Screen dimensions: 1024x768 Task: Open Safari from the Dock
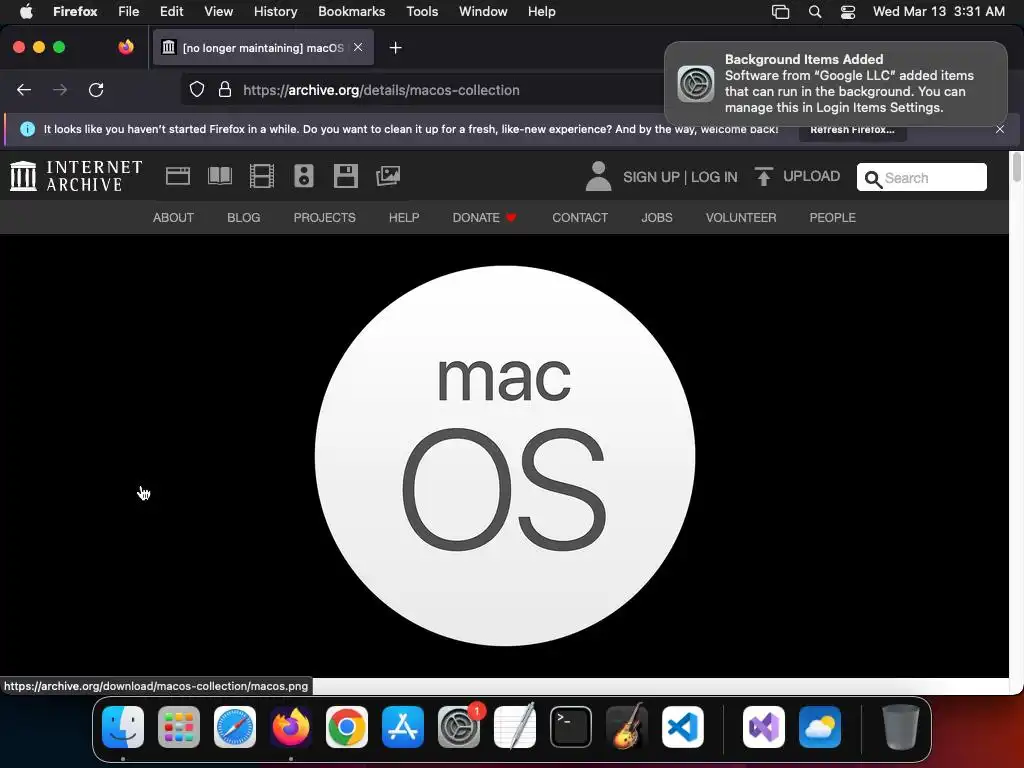click(x=235, y=727)
